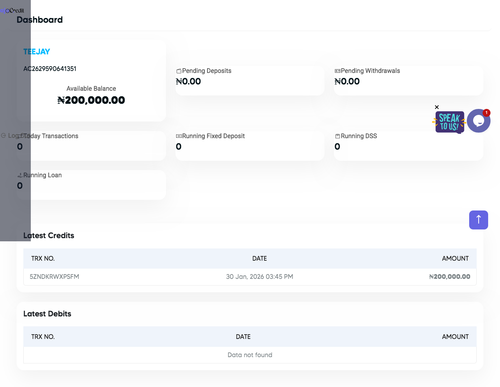Open the Pending Deposits card

click(250, 80)
